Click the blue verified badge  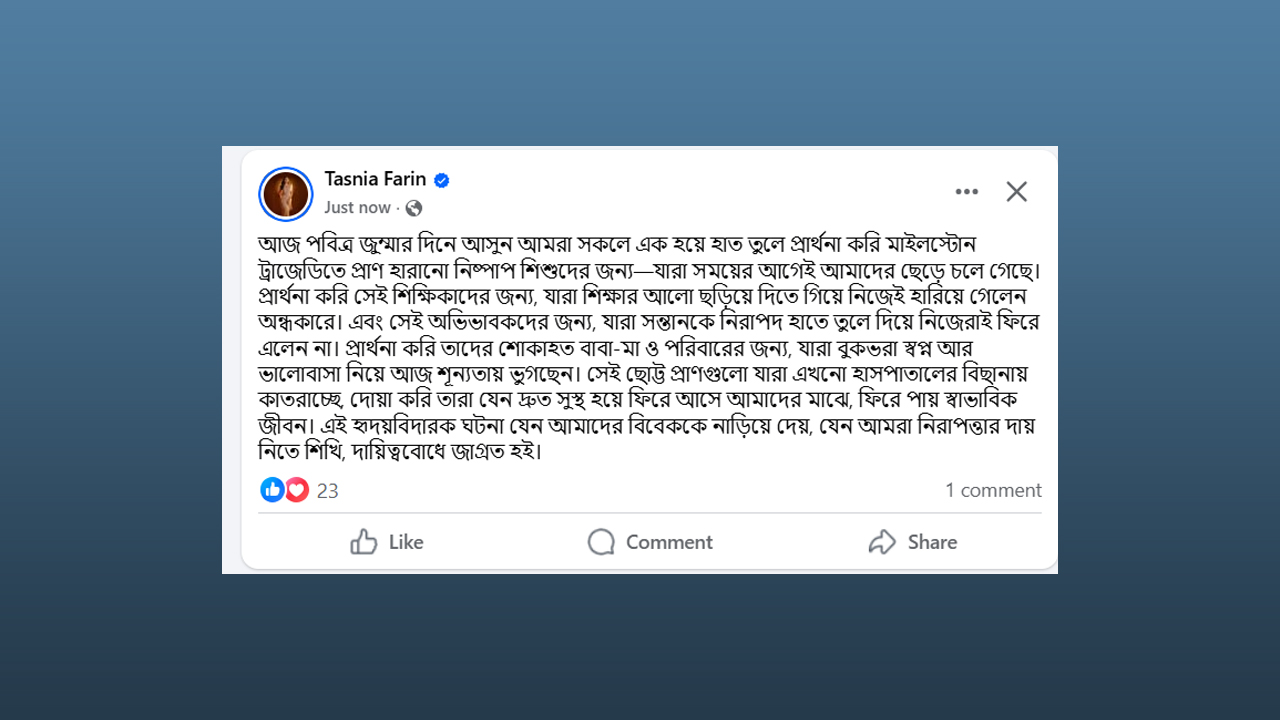point(442,180)
